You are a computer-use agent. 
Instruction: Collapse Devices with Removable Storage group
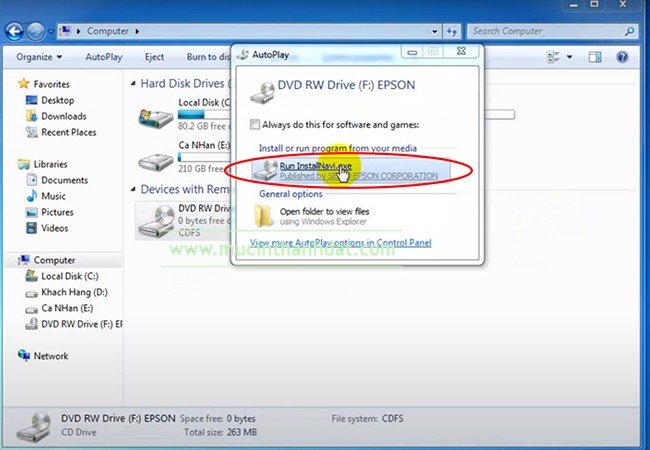(133, 189)
